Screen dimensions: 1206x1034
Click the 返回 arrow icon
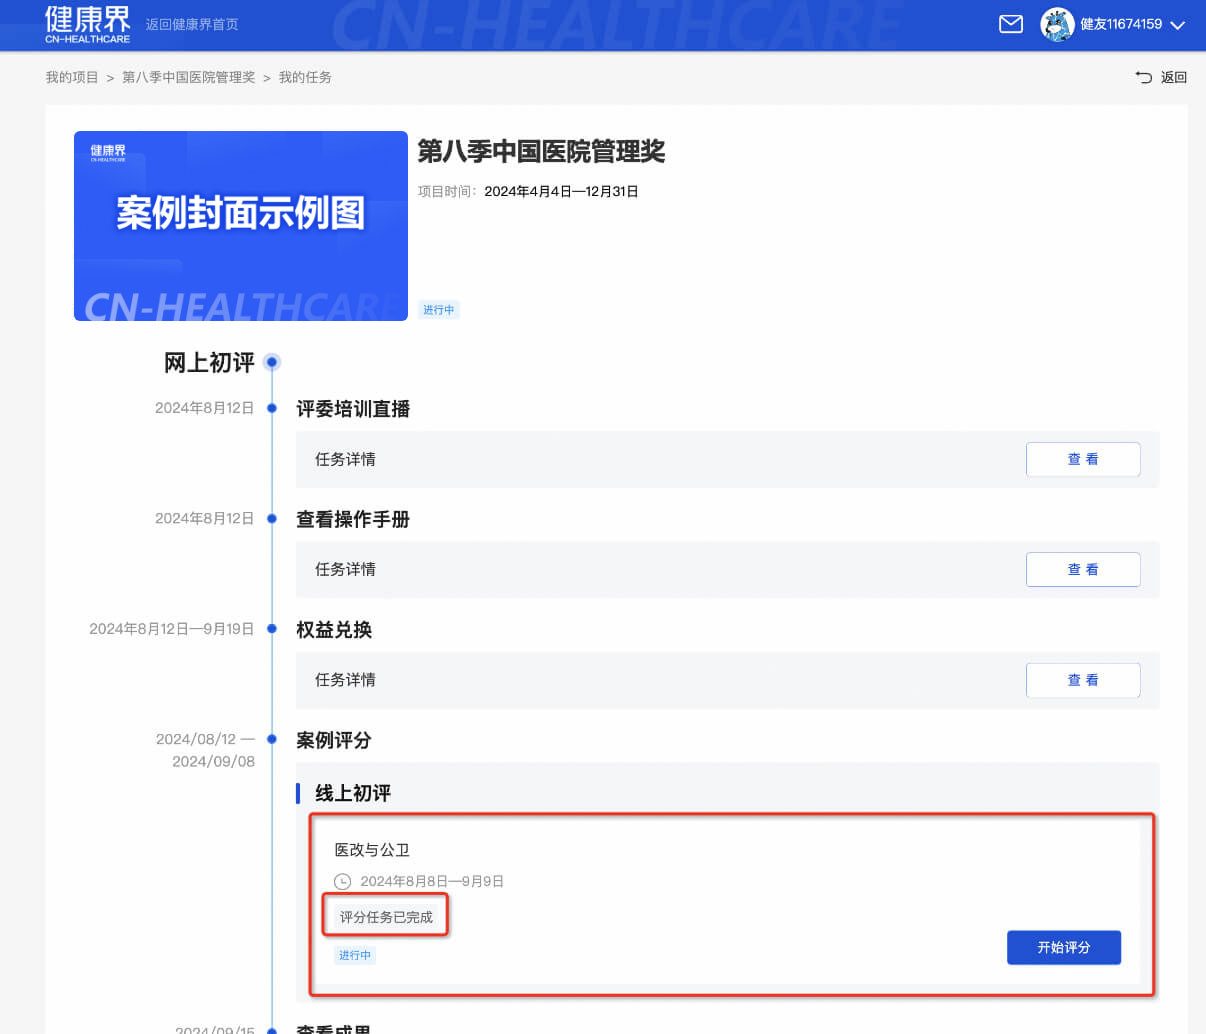tap(1144, 77)
